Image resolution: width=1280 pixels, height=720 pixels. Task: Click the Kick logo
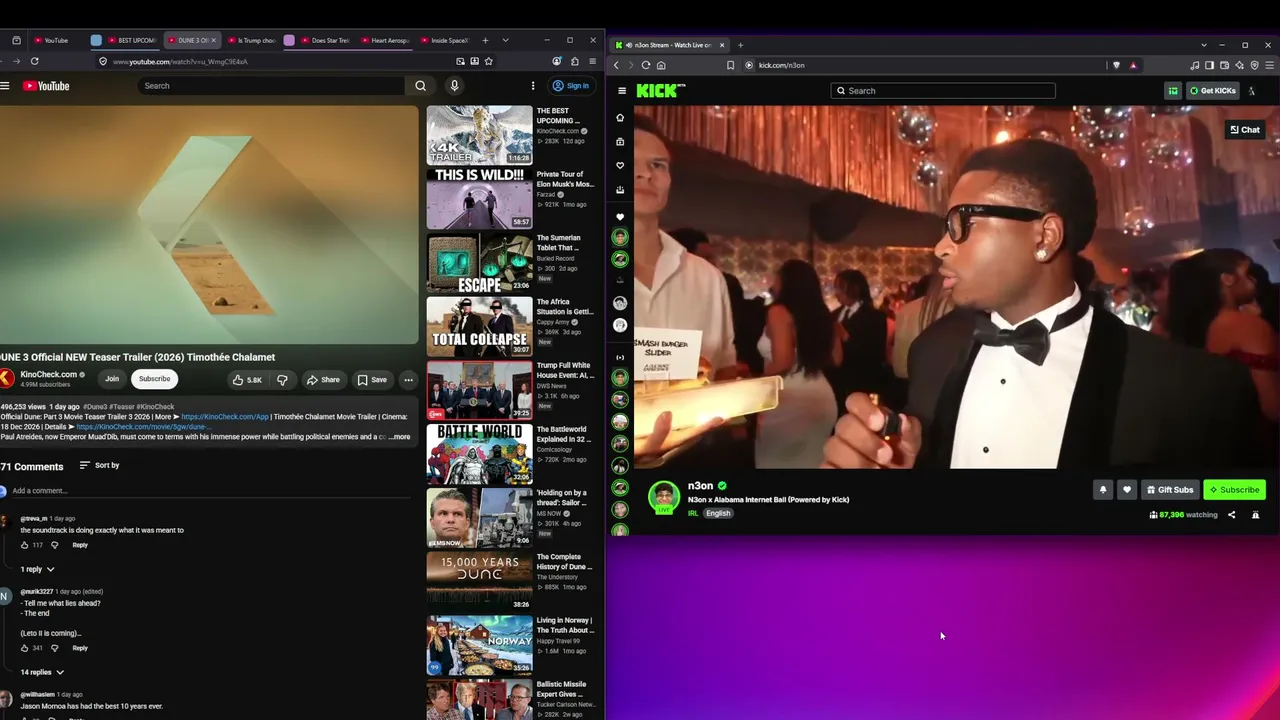click(660, 91)
